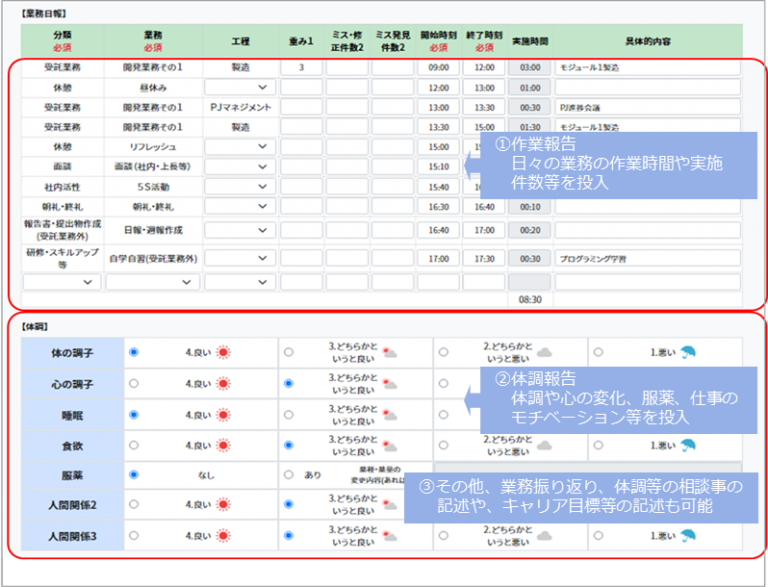The height and width of the screenshot is (587, 768).
Task: Click the gray cloud icon in 体の調子 row
Action: click(x=545, y=352)
